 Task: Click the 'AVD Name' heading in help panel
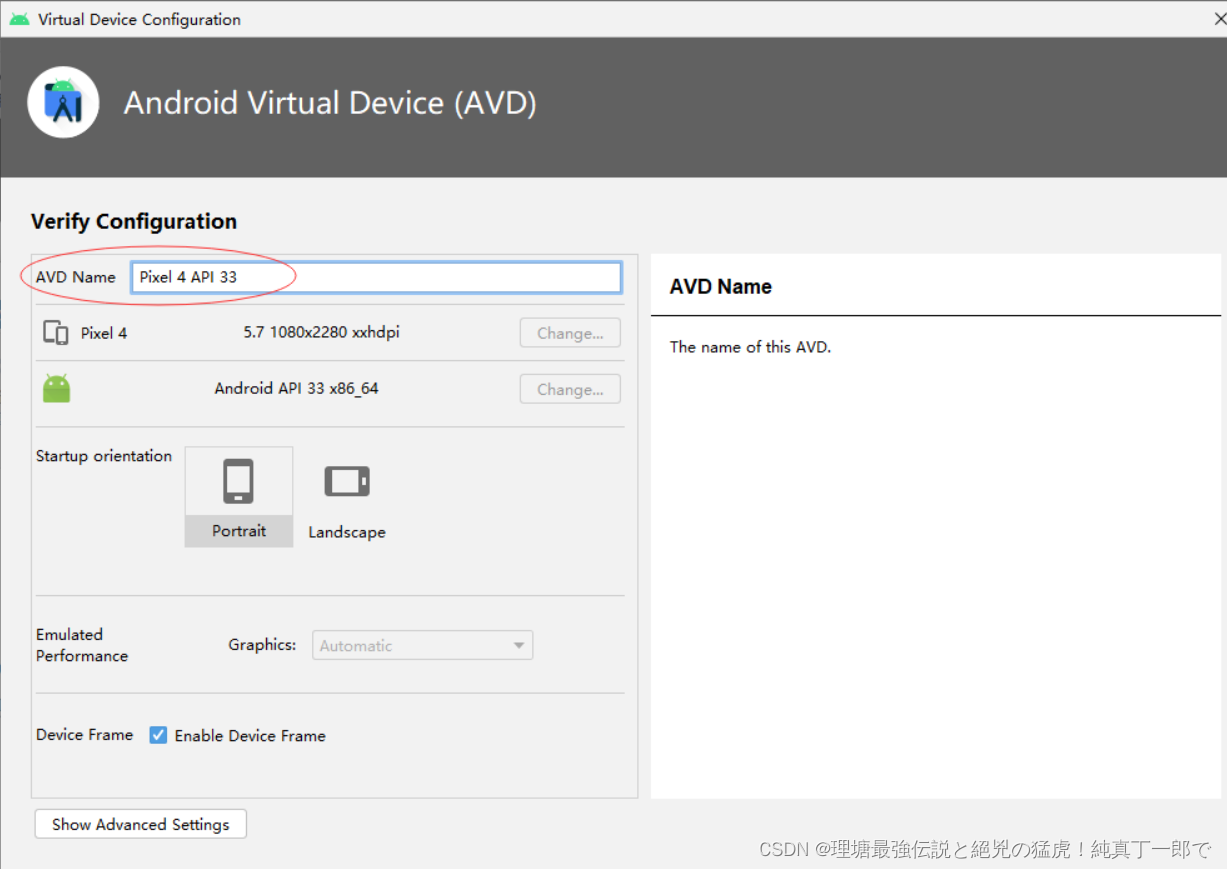[721, 287]
